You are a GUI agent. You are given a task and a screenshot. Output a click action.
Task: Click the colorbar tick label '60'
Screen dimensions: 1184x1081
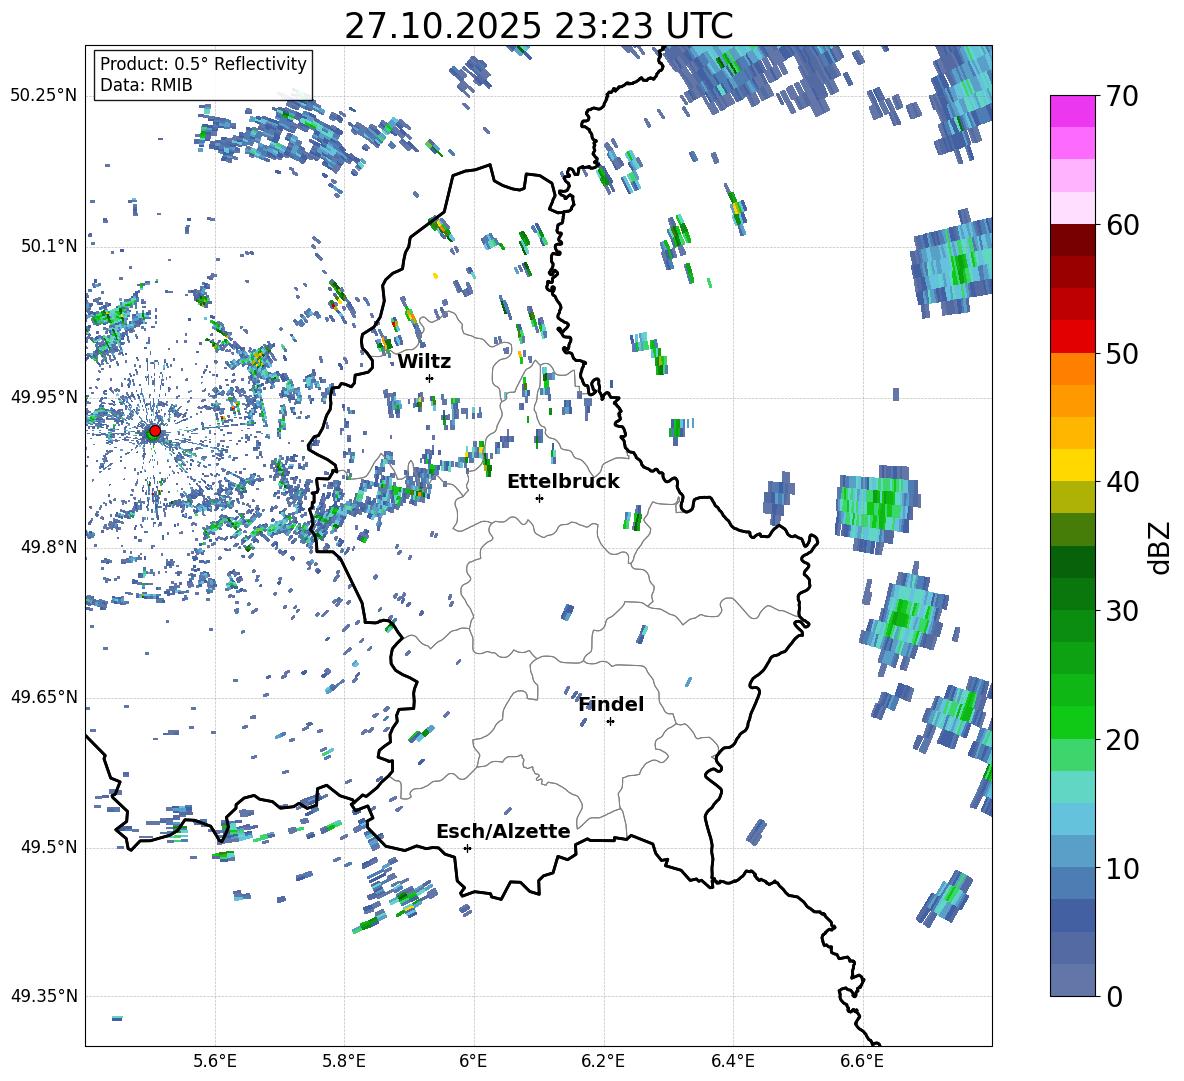click(1122, 225)
